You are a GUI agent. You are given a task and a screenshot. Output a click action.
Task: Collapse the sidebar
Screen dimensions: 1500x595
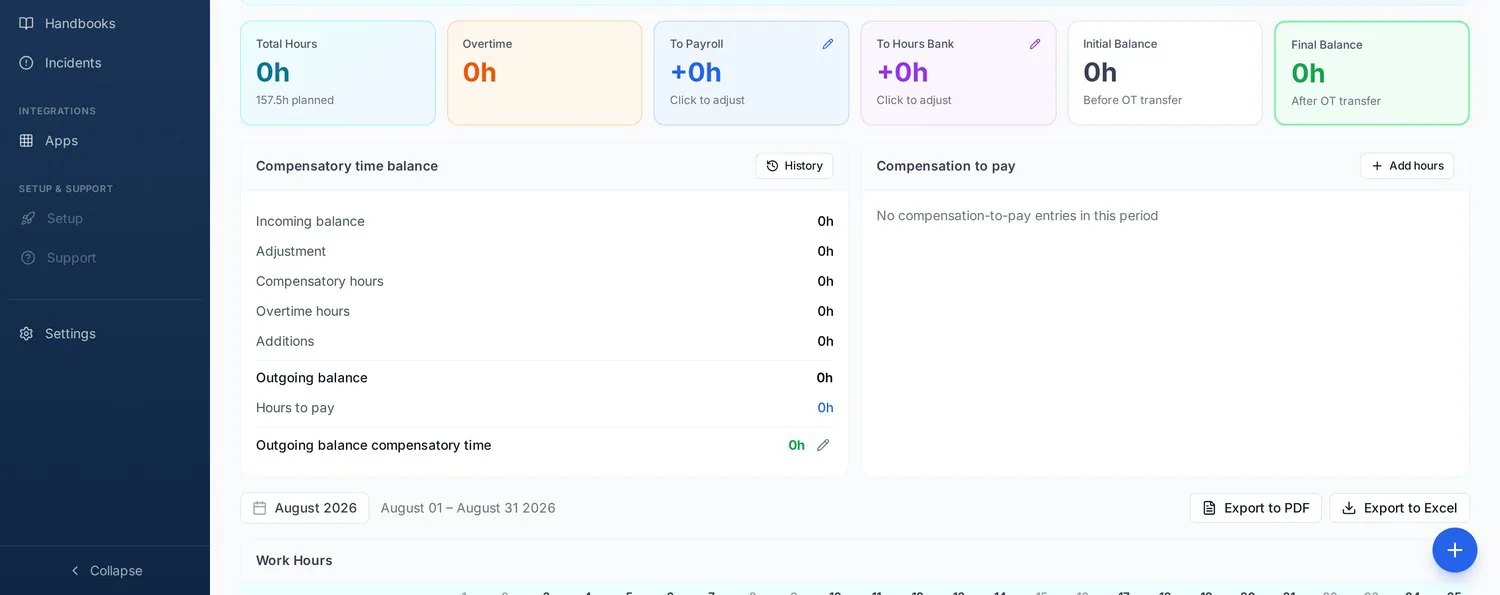[105, 570]
